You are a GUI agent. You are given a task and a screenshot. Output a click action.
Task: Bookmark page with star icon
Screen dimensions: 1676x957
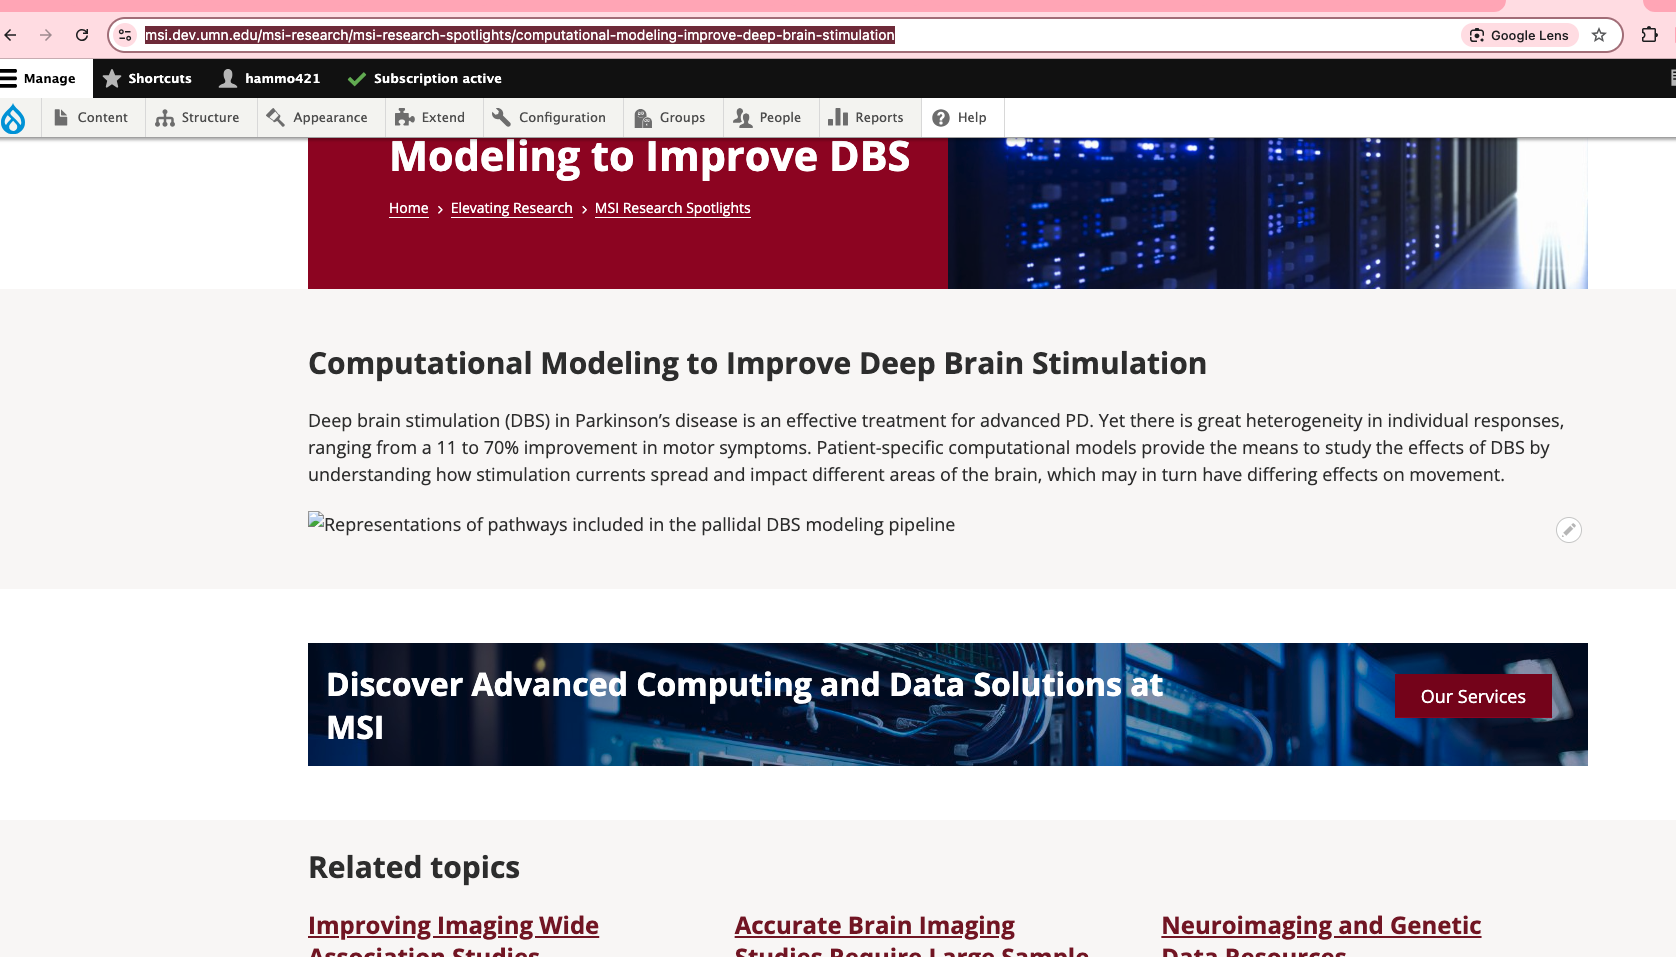tap(1599, 35)
